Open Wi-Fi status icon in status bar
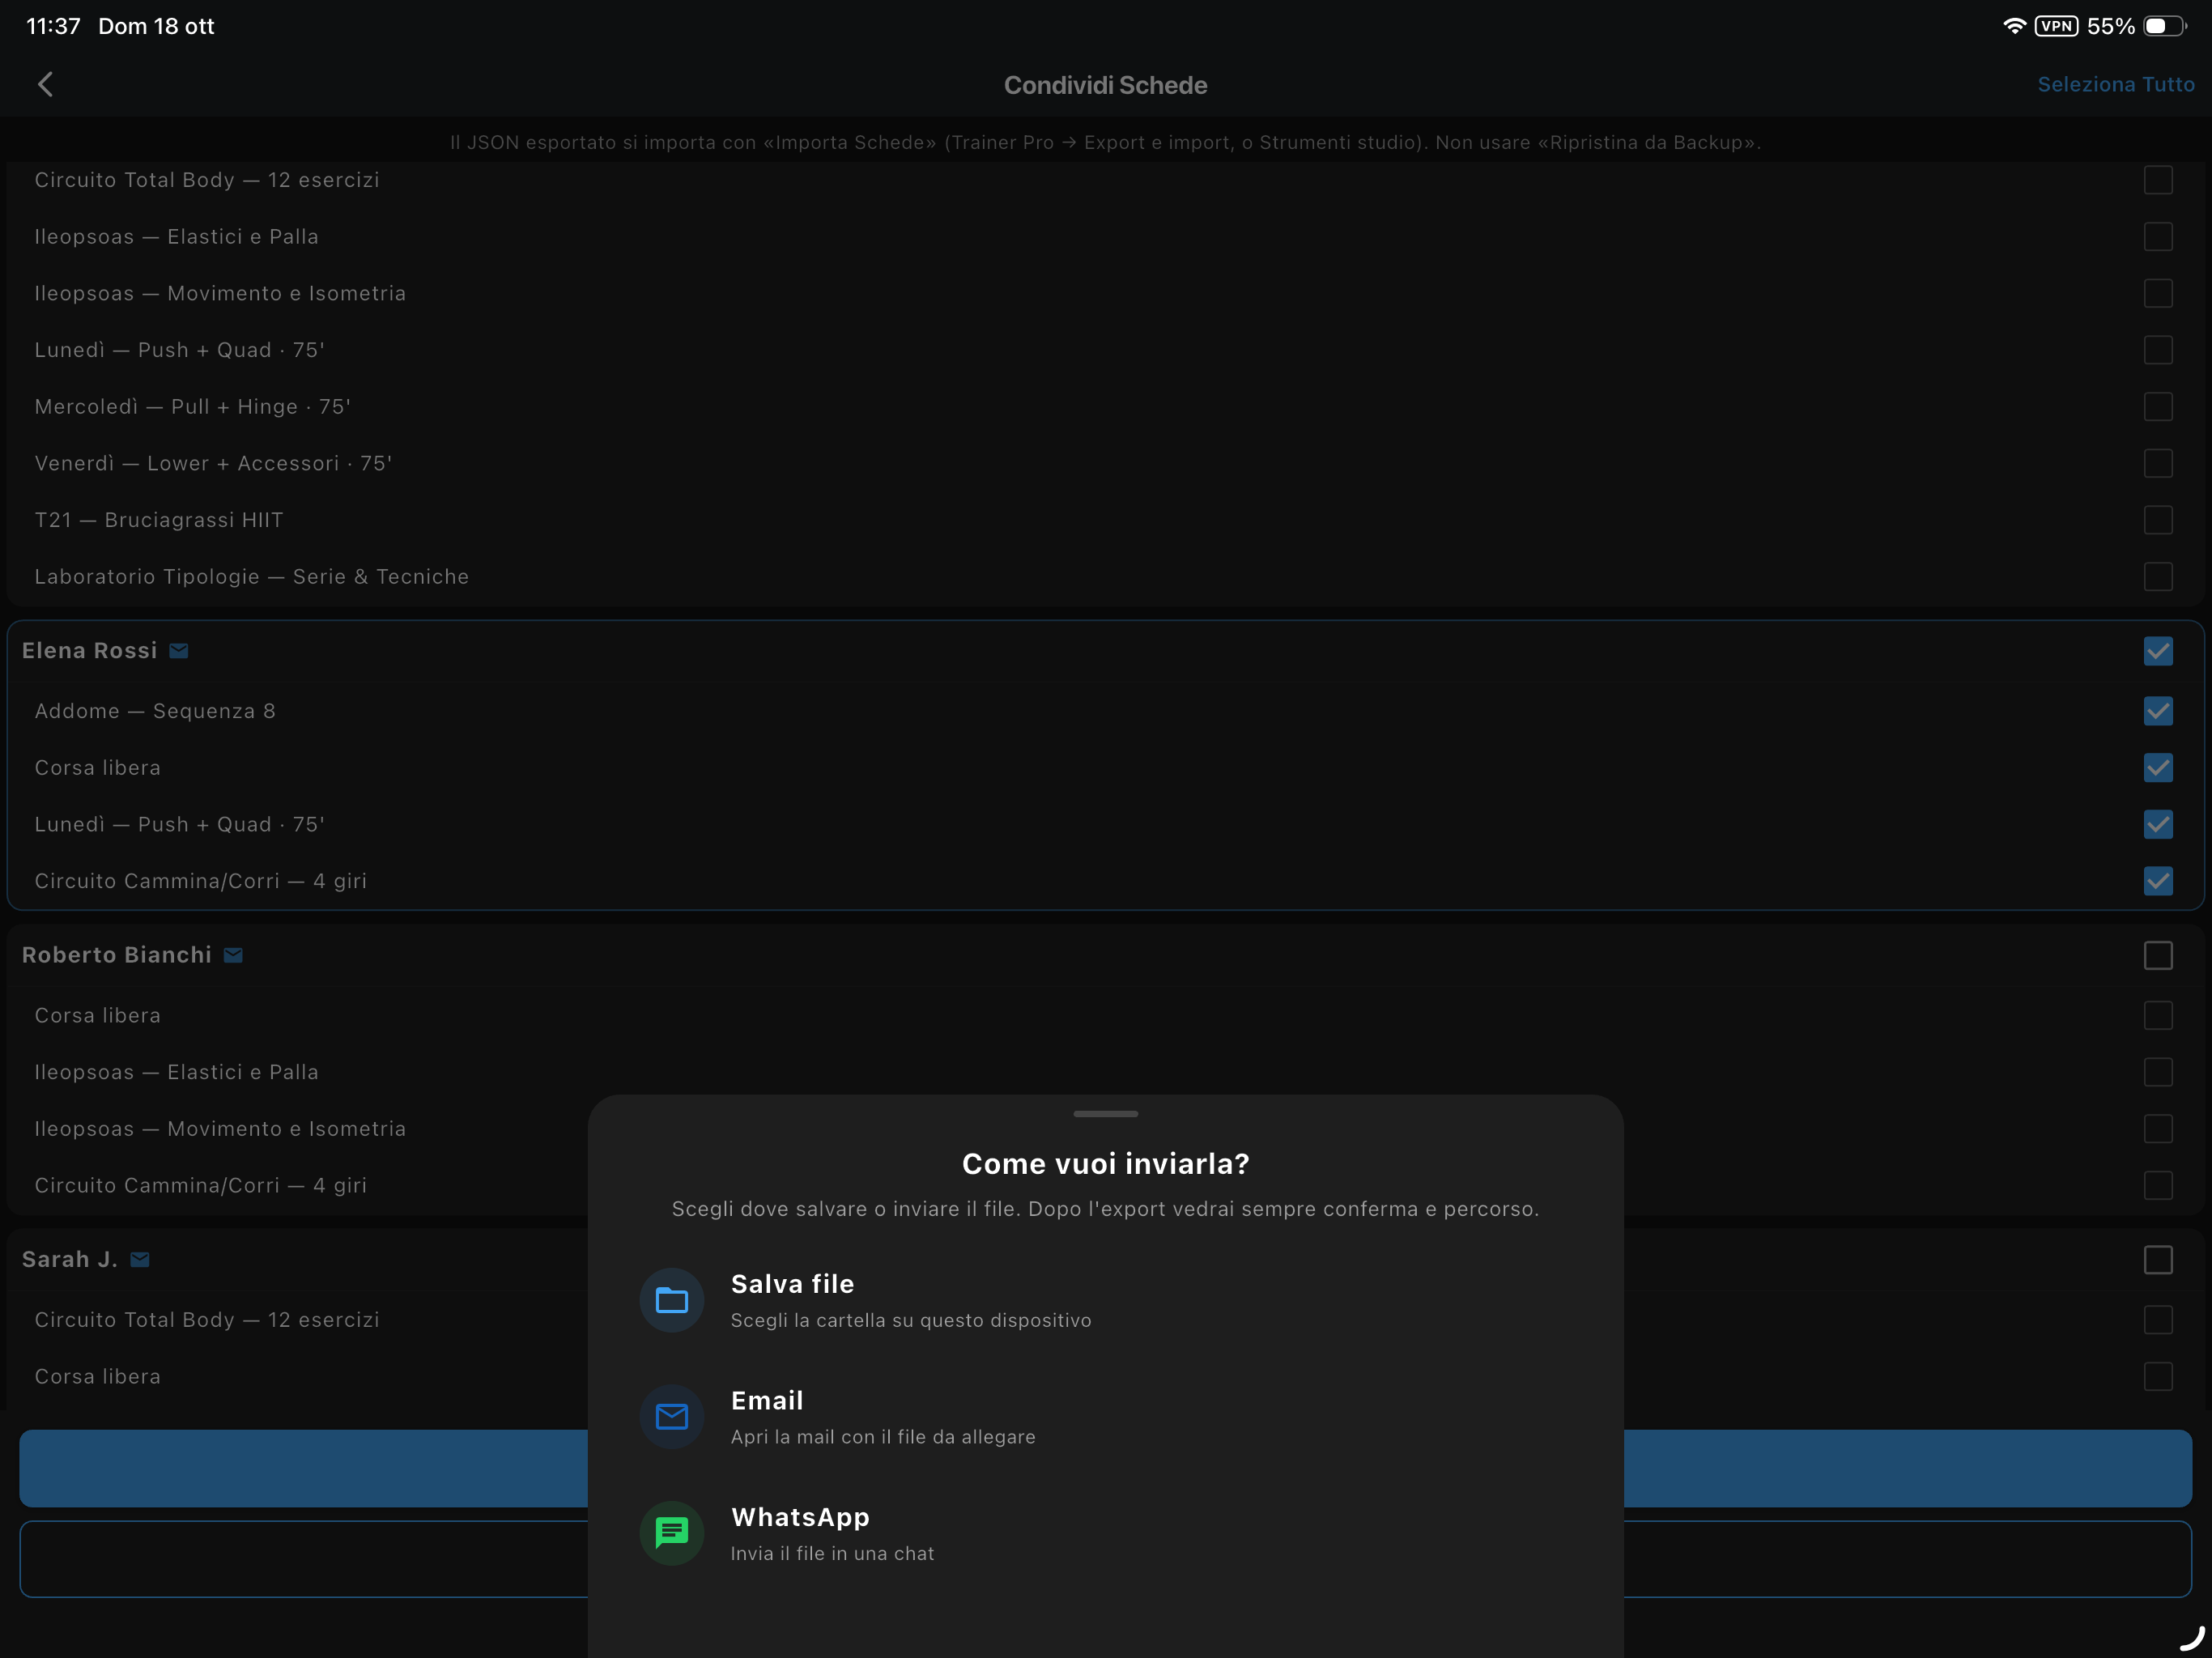The width and height of the screenshot is (2212, 1658). click(x=2014, y=26)
